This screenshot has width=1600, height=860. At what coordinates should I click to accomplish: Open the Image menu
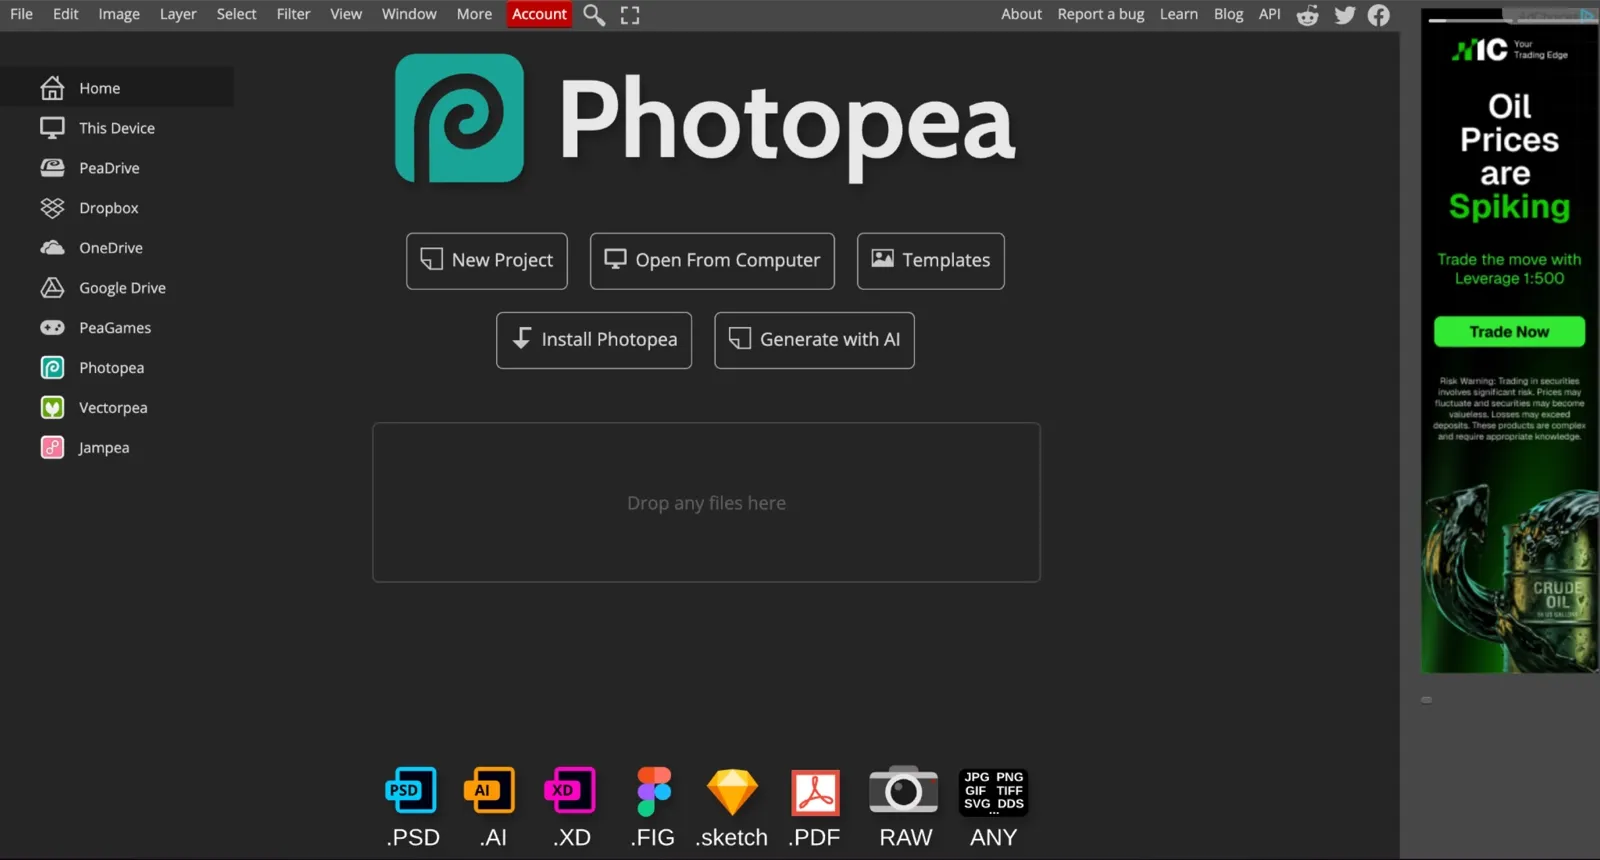(119, 14)
